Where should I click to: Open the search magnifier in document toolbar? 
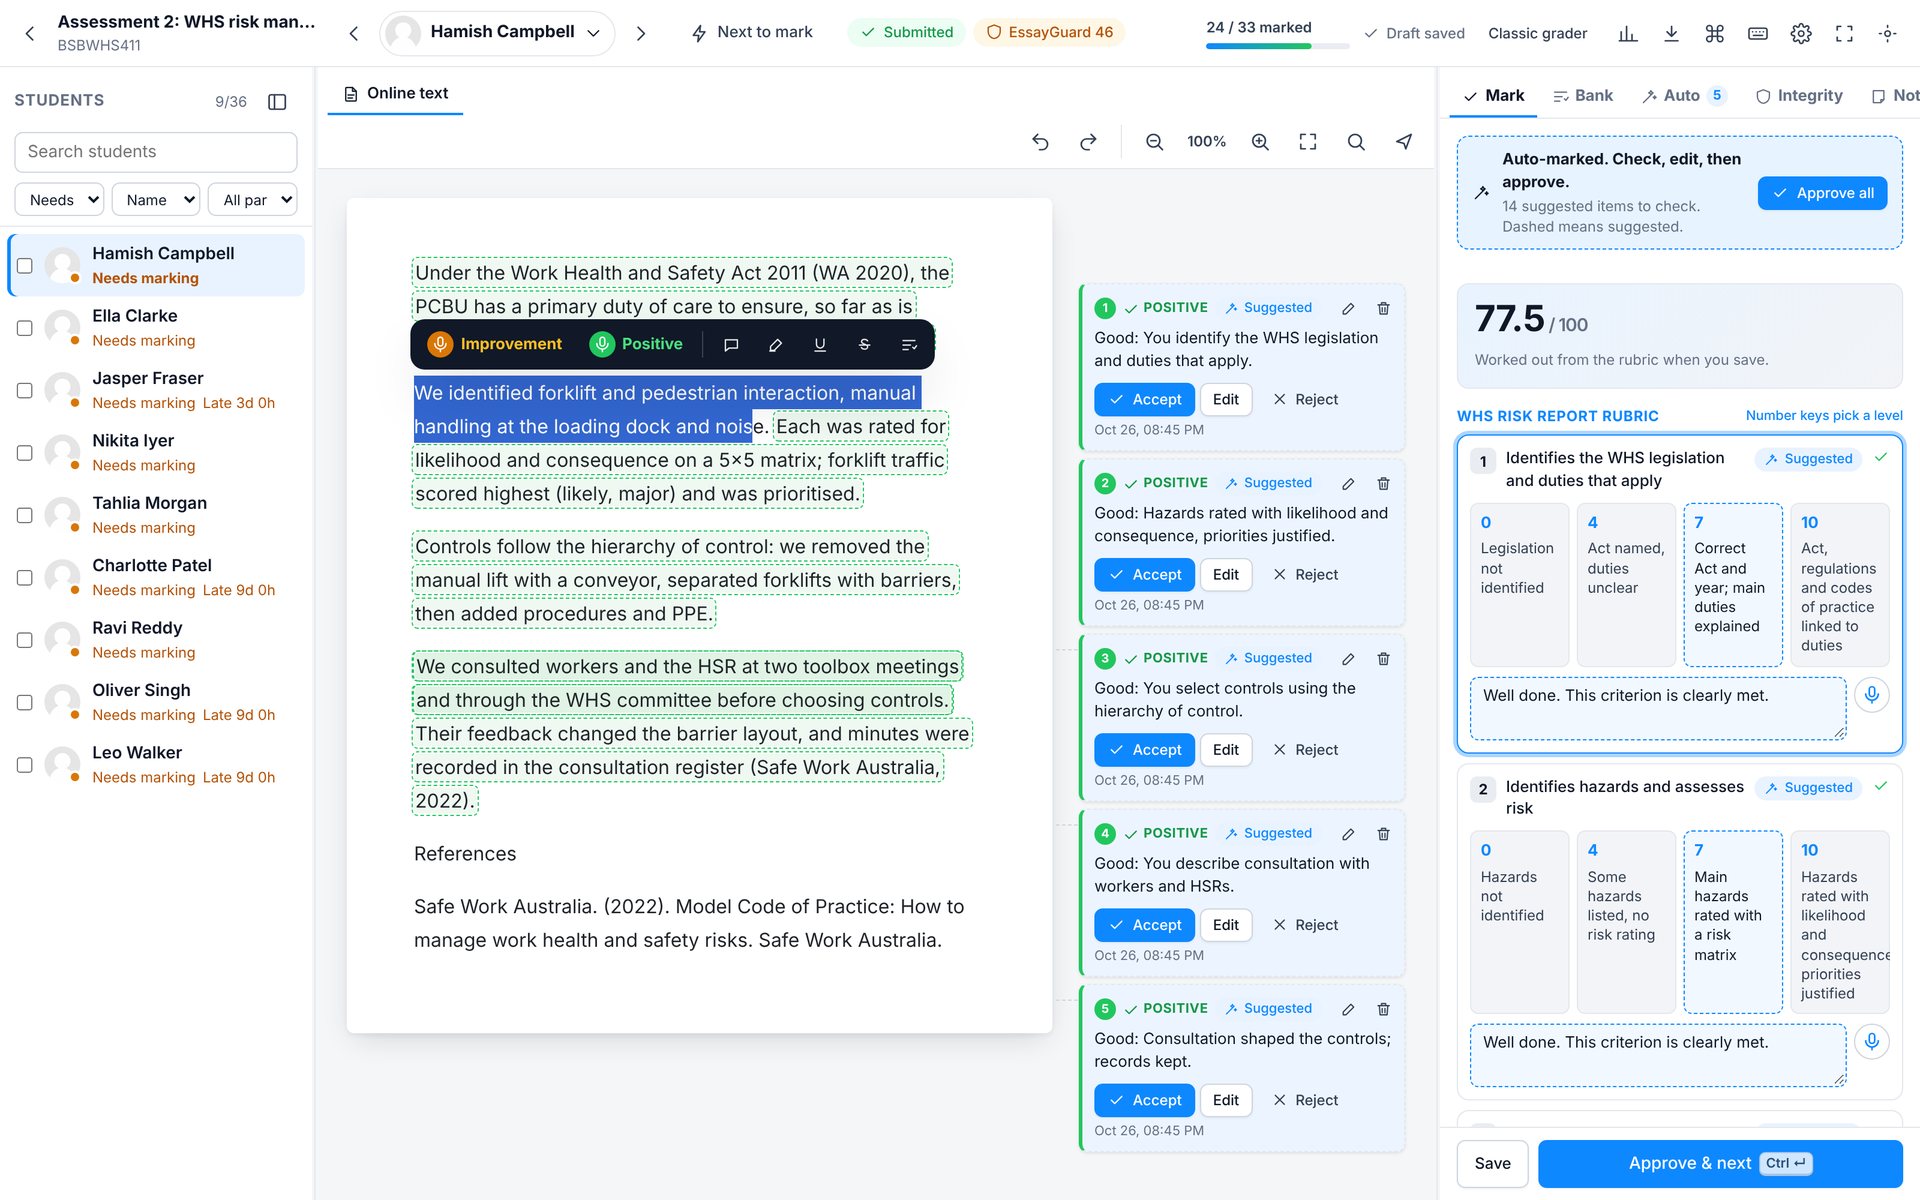click(1356, 142)
